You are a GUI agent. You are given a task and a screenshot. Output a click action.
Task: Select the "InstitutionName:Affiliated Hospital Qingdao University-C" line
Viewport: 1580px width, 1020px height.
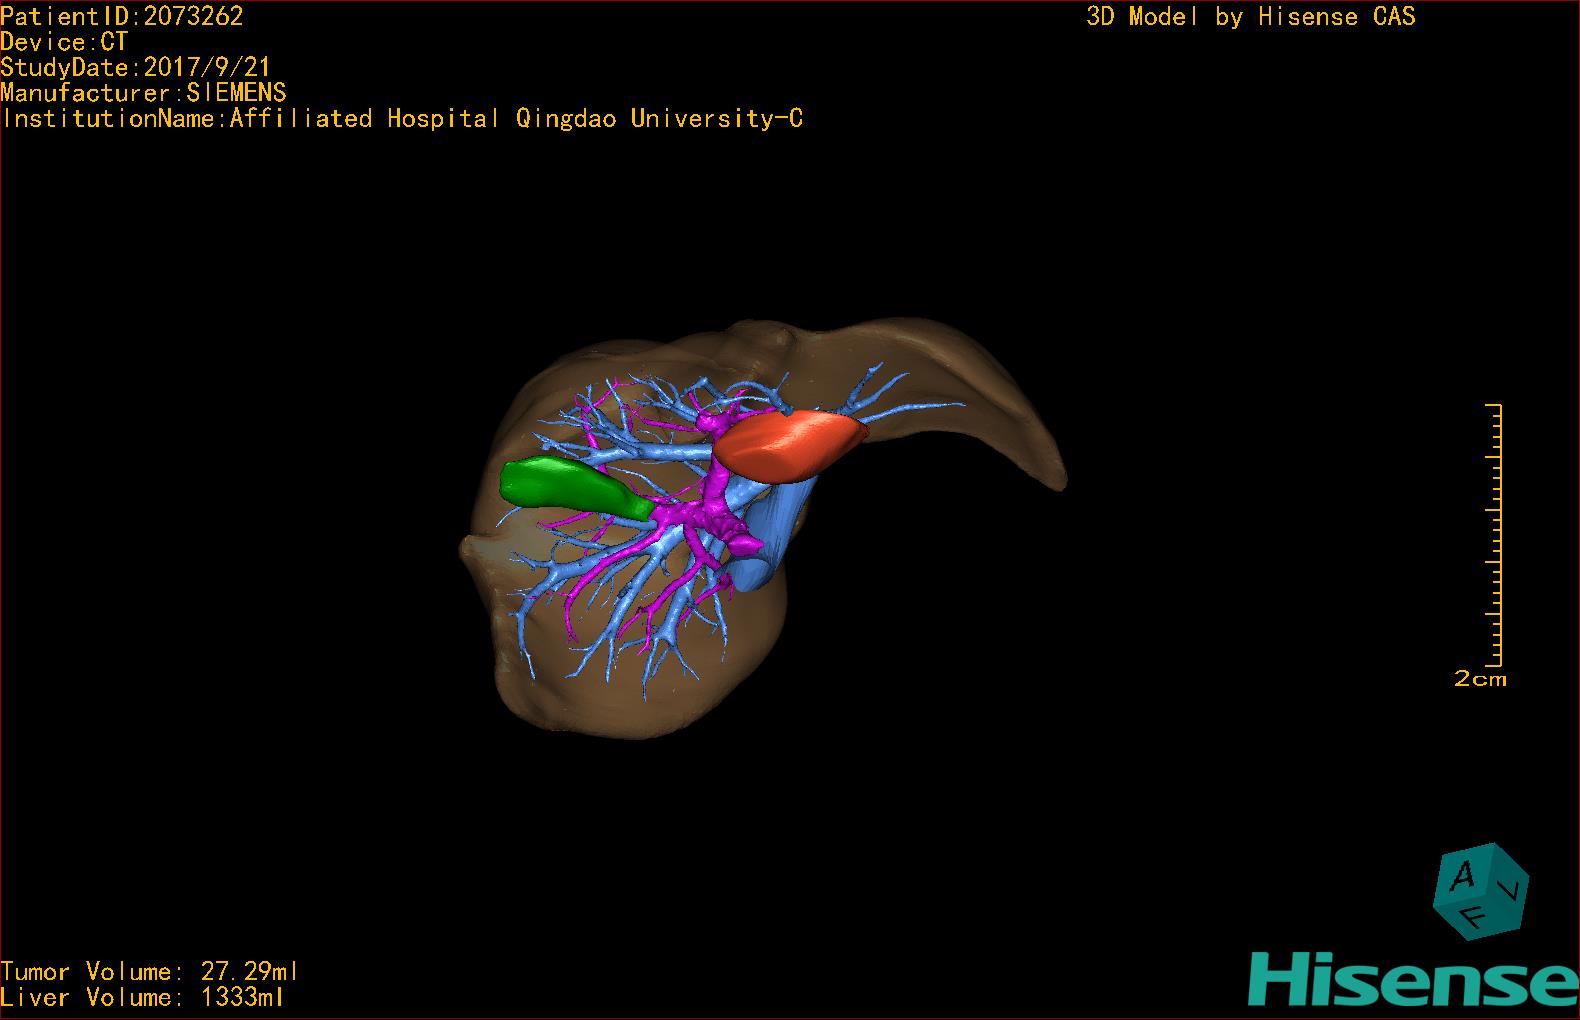(402, 119)
